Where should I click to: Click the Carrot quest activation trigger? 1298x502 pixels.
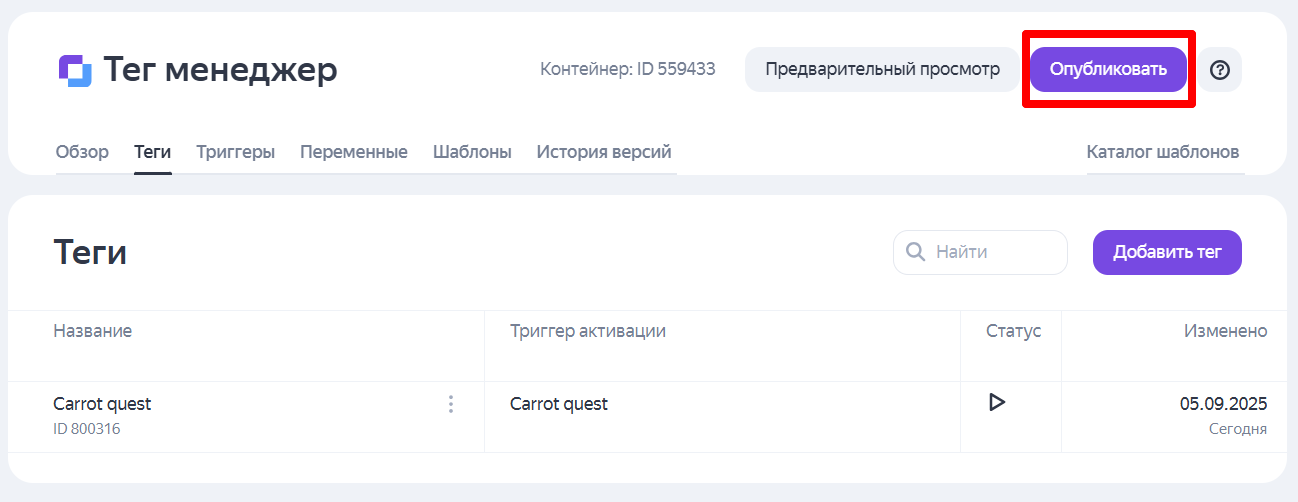coord(559,404)
